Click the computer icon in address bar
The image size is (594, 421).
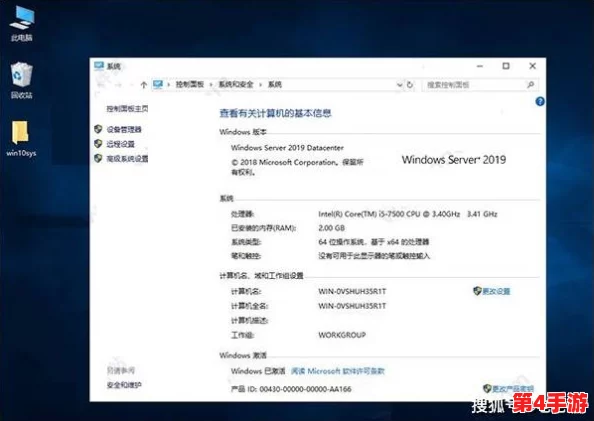tap(158, 85)
